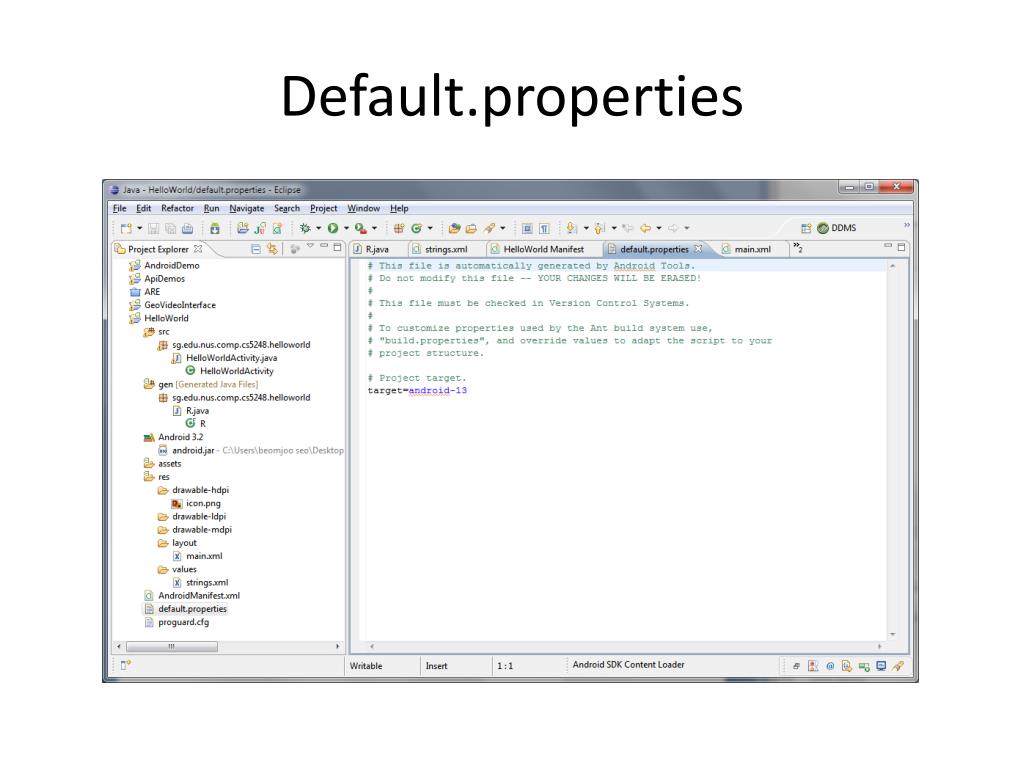The width and height of the screenshot is (1024, 768).
Task: Open the External Tools dropdown arrow
Action: coord(374,228)
